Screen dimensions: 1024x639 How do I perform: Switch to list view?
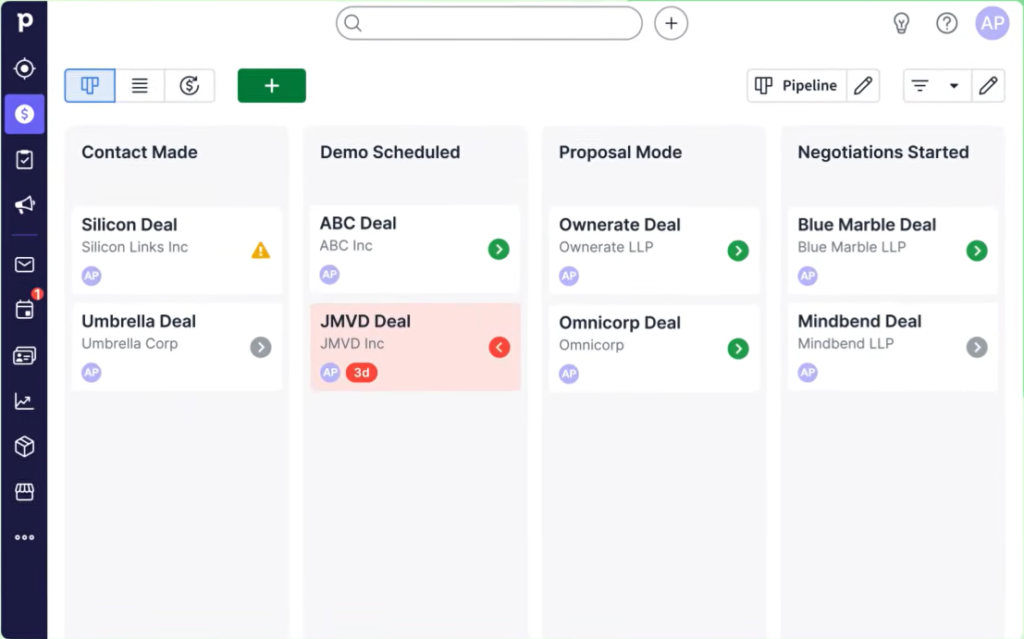click(x=140, y=86)
